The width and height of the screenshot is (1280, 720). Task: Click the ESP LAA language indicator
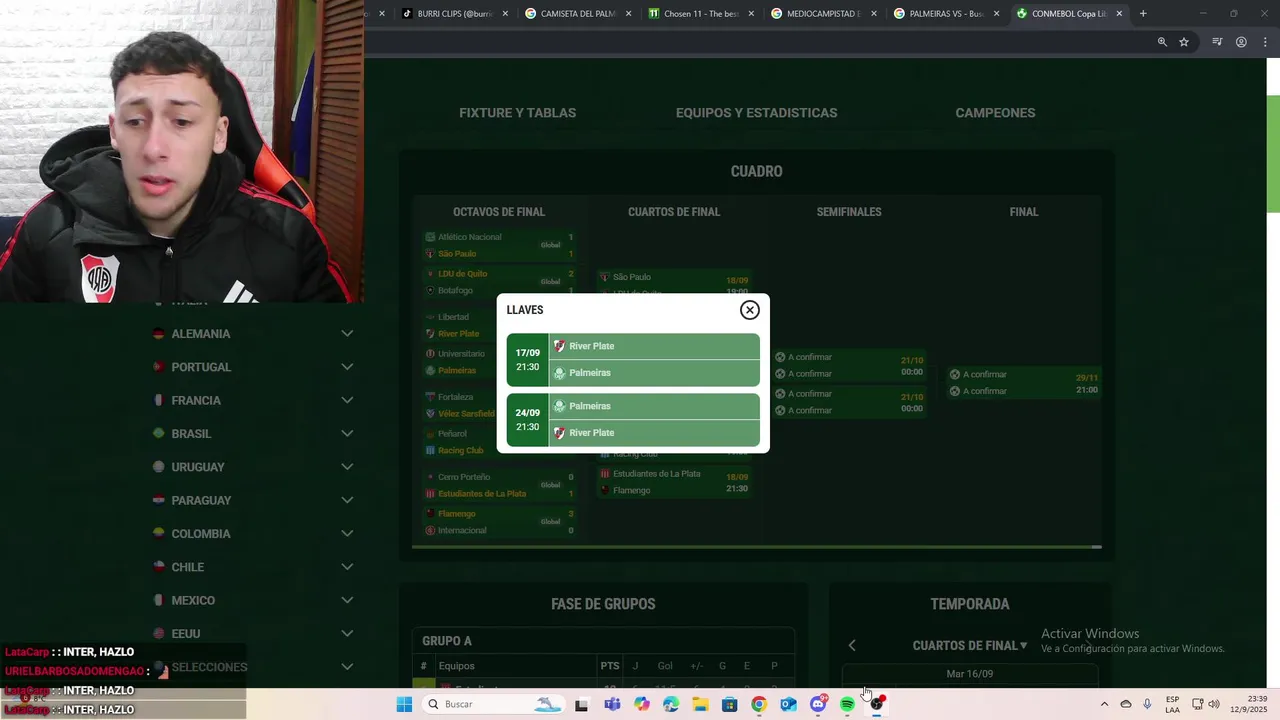(1172, 704)
